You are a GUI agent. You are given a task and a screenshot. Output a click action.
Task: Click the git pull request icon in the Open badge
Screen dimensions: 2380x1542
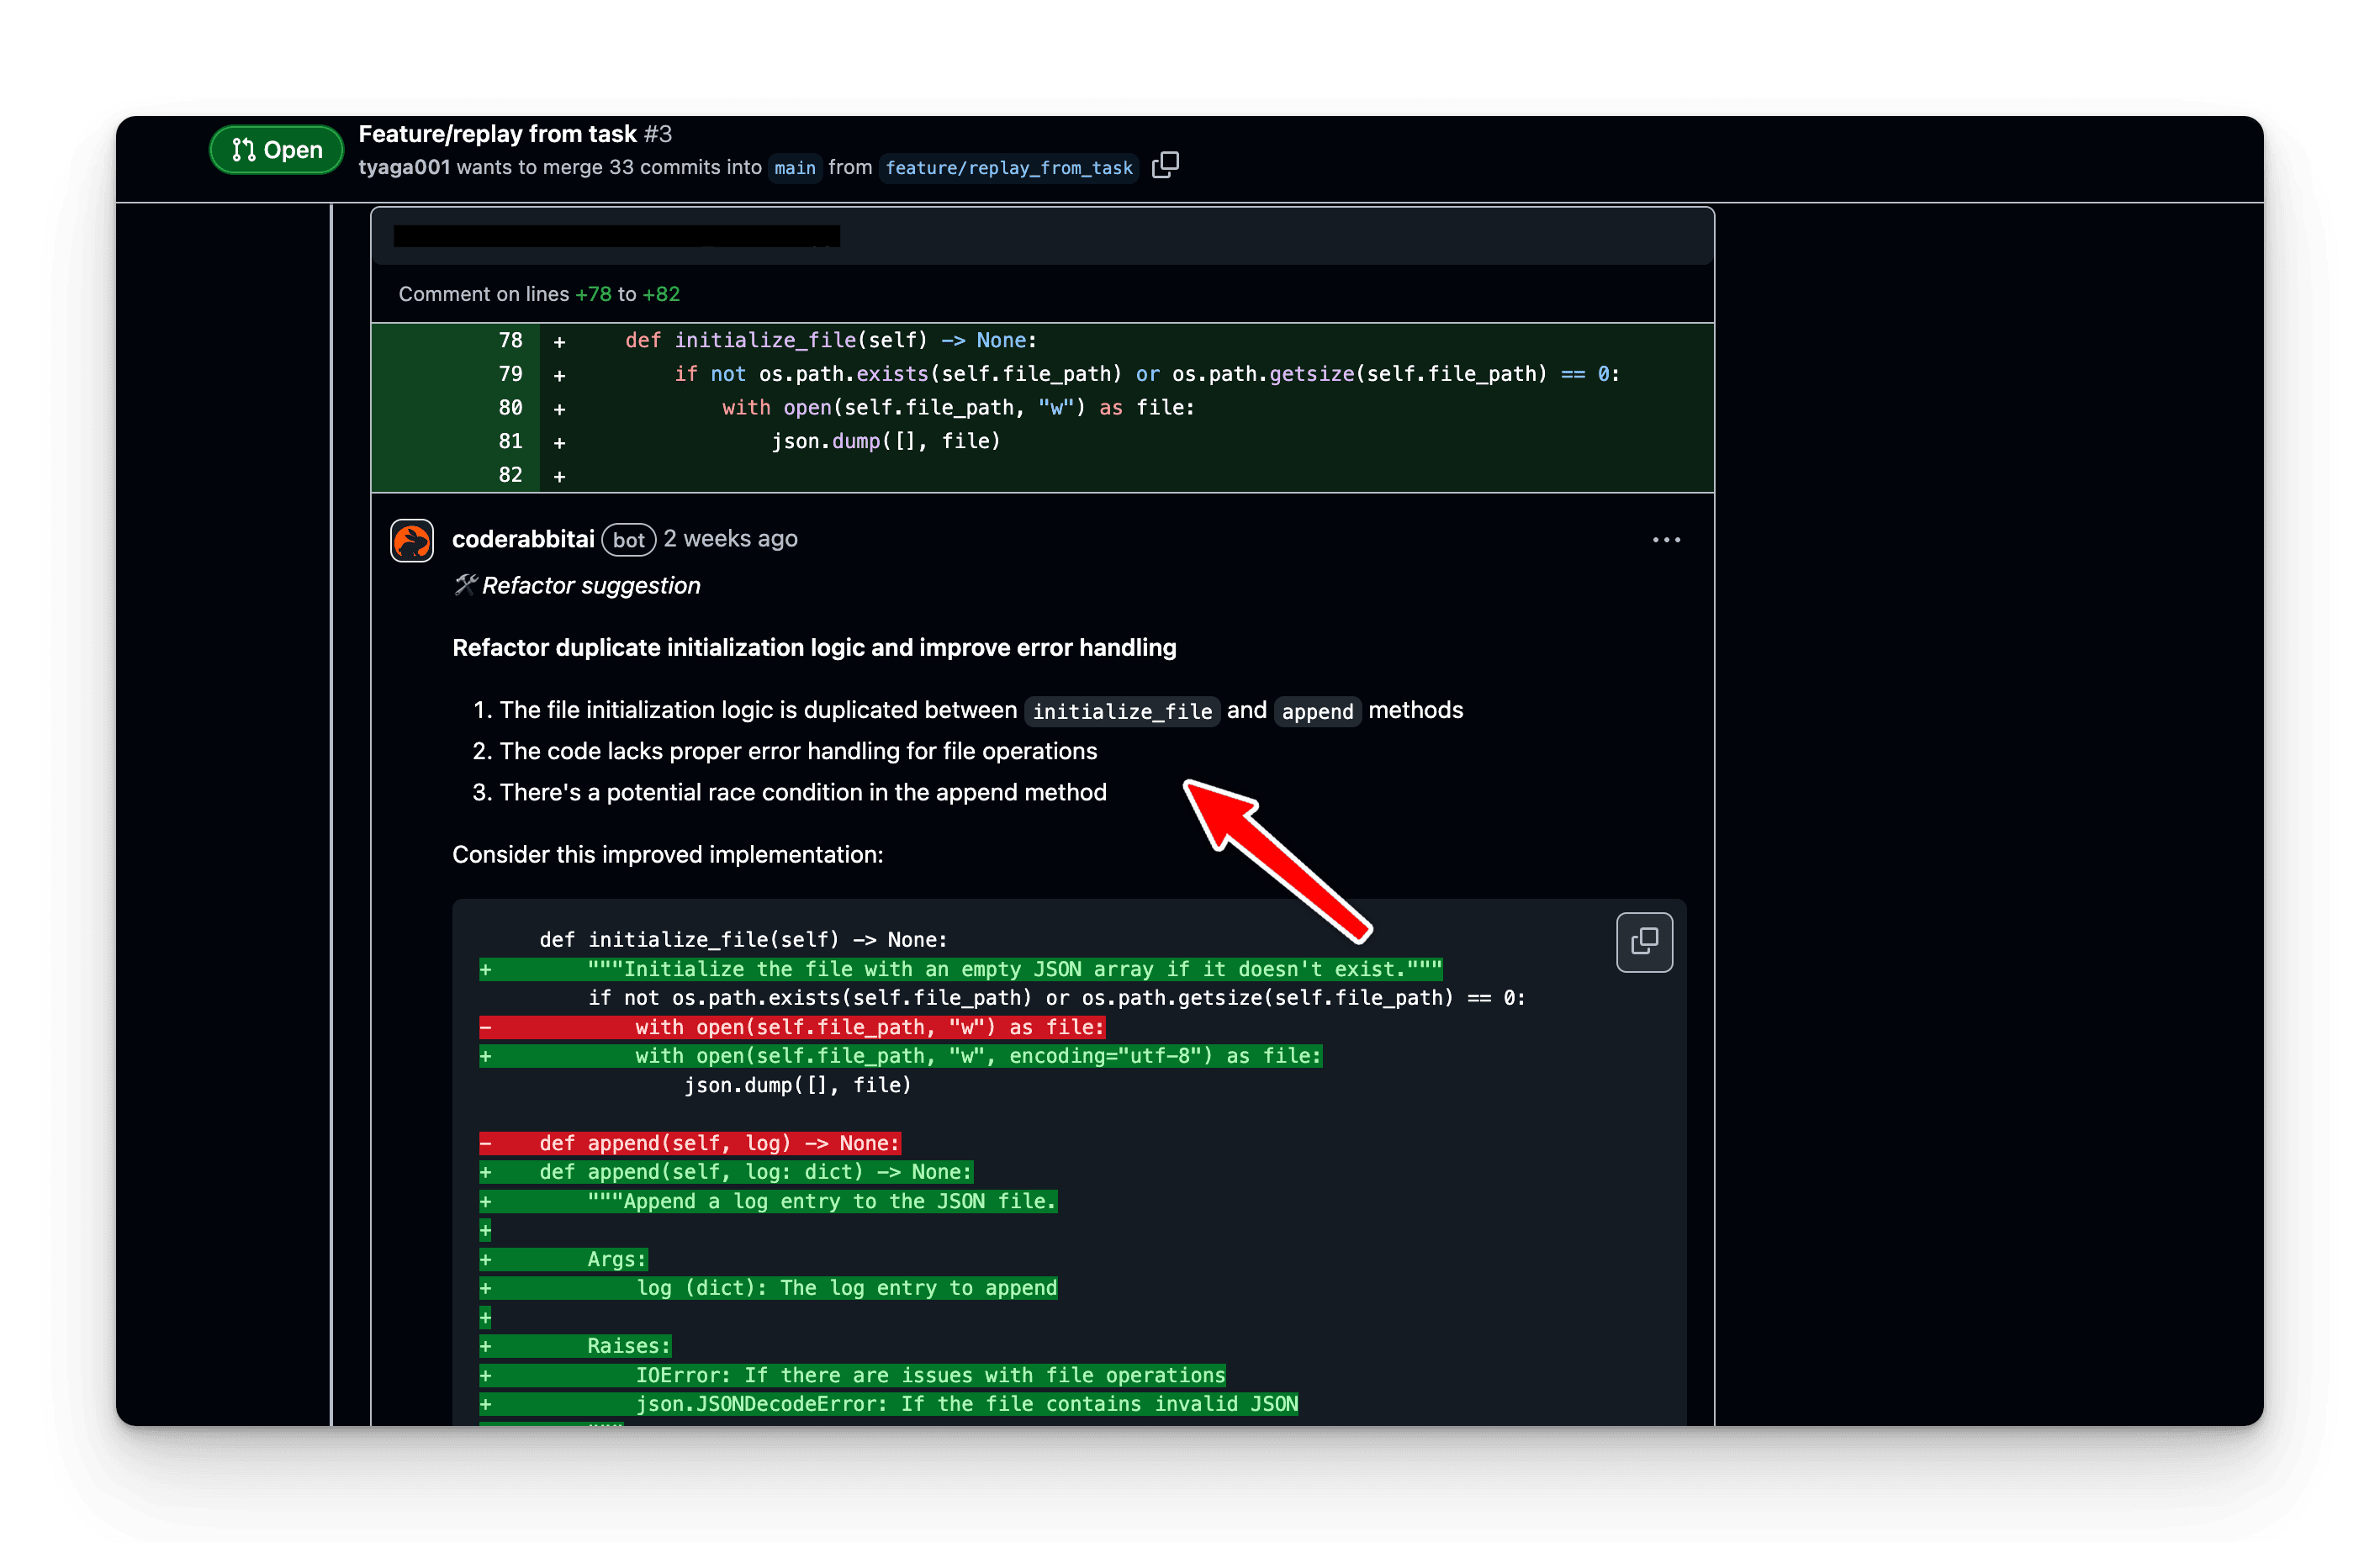(243, 149)
